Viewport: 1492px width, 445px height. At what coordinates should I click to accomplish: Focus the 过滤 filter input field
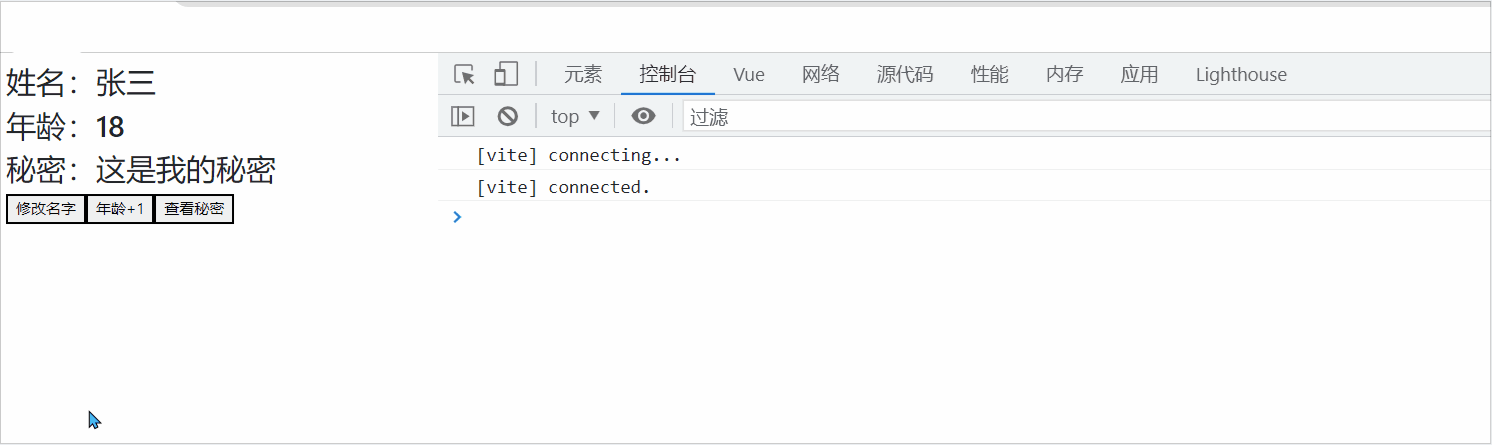tap(1087, 116)
